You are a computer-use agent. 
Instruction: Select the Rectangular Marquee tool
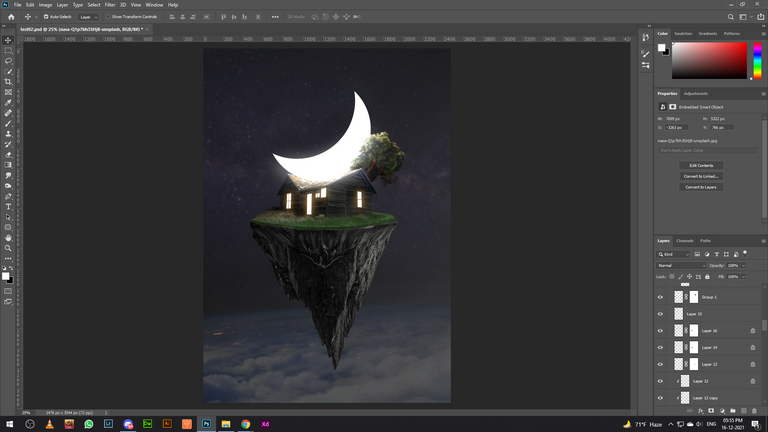pyautogui.click(x=8, y=50)
